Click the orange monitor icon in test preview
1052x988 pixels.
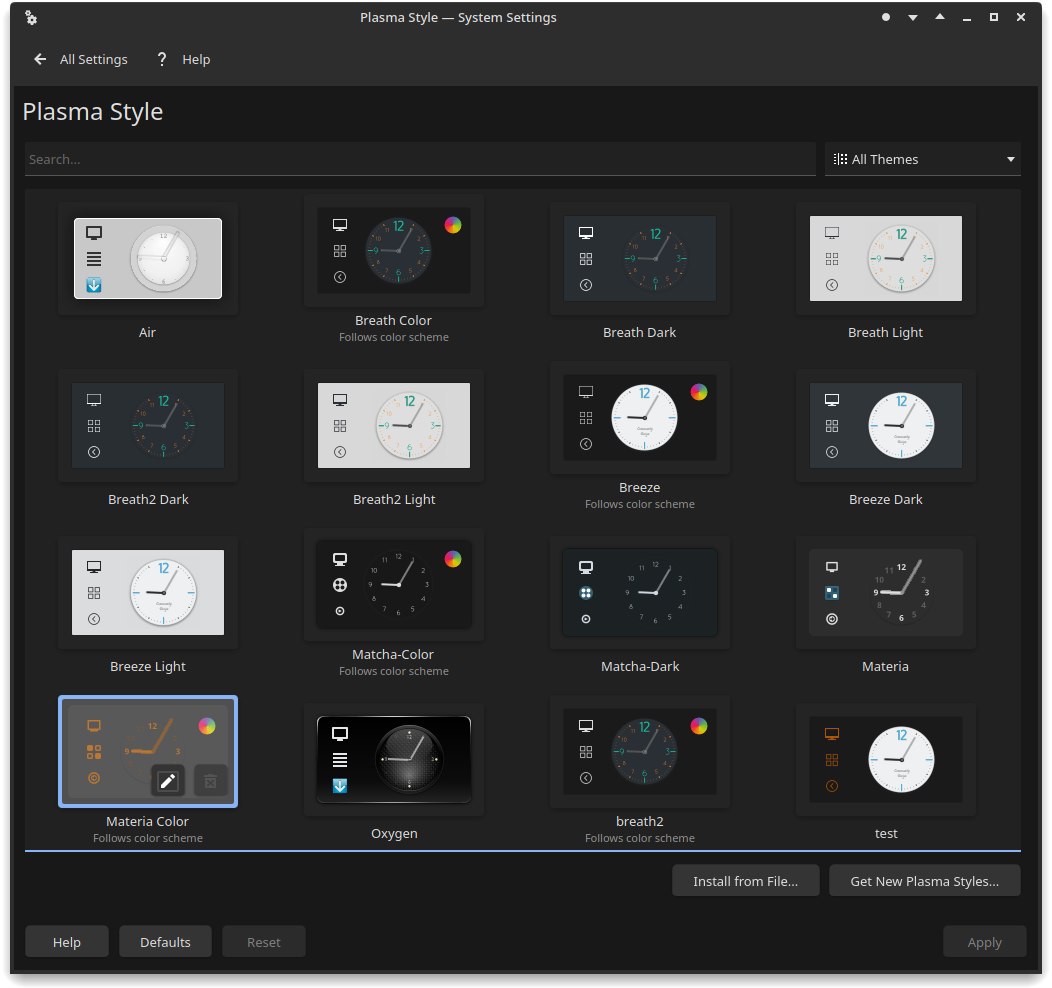(832, 734)
